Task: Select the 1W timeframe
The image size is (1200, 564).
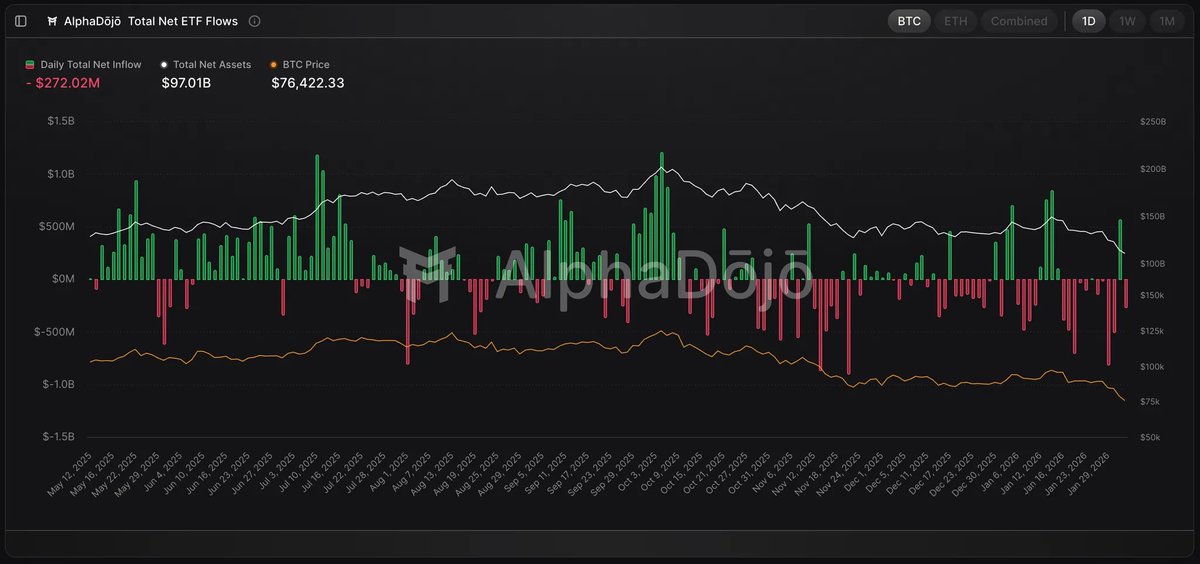Action: click(1127, 21)
